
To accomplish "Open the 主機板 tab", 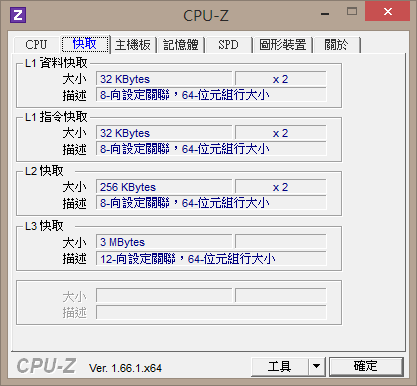I will 133,45.
